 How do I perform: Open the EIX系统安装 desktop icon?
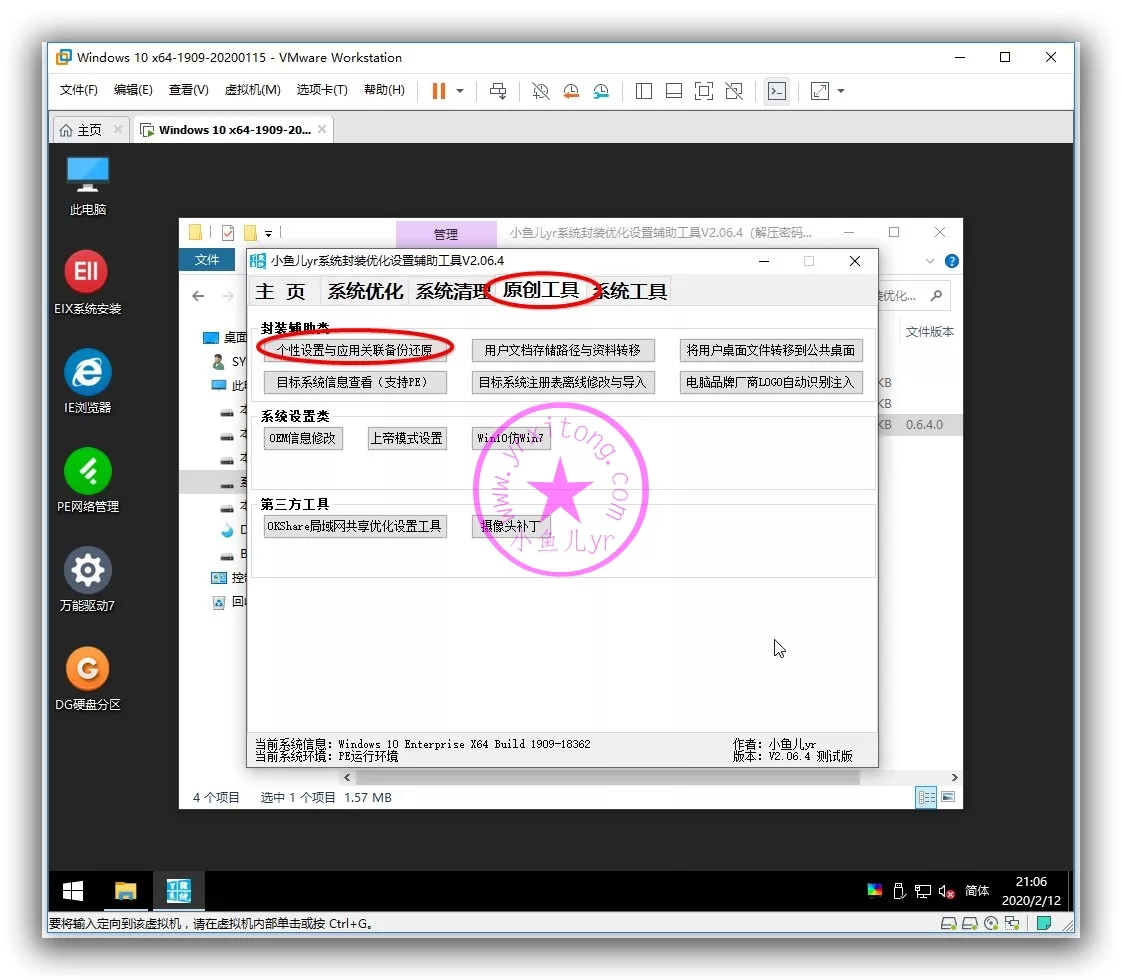pyautogui.click(x=87, y=272)
